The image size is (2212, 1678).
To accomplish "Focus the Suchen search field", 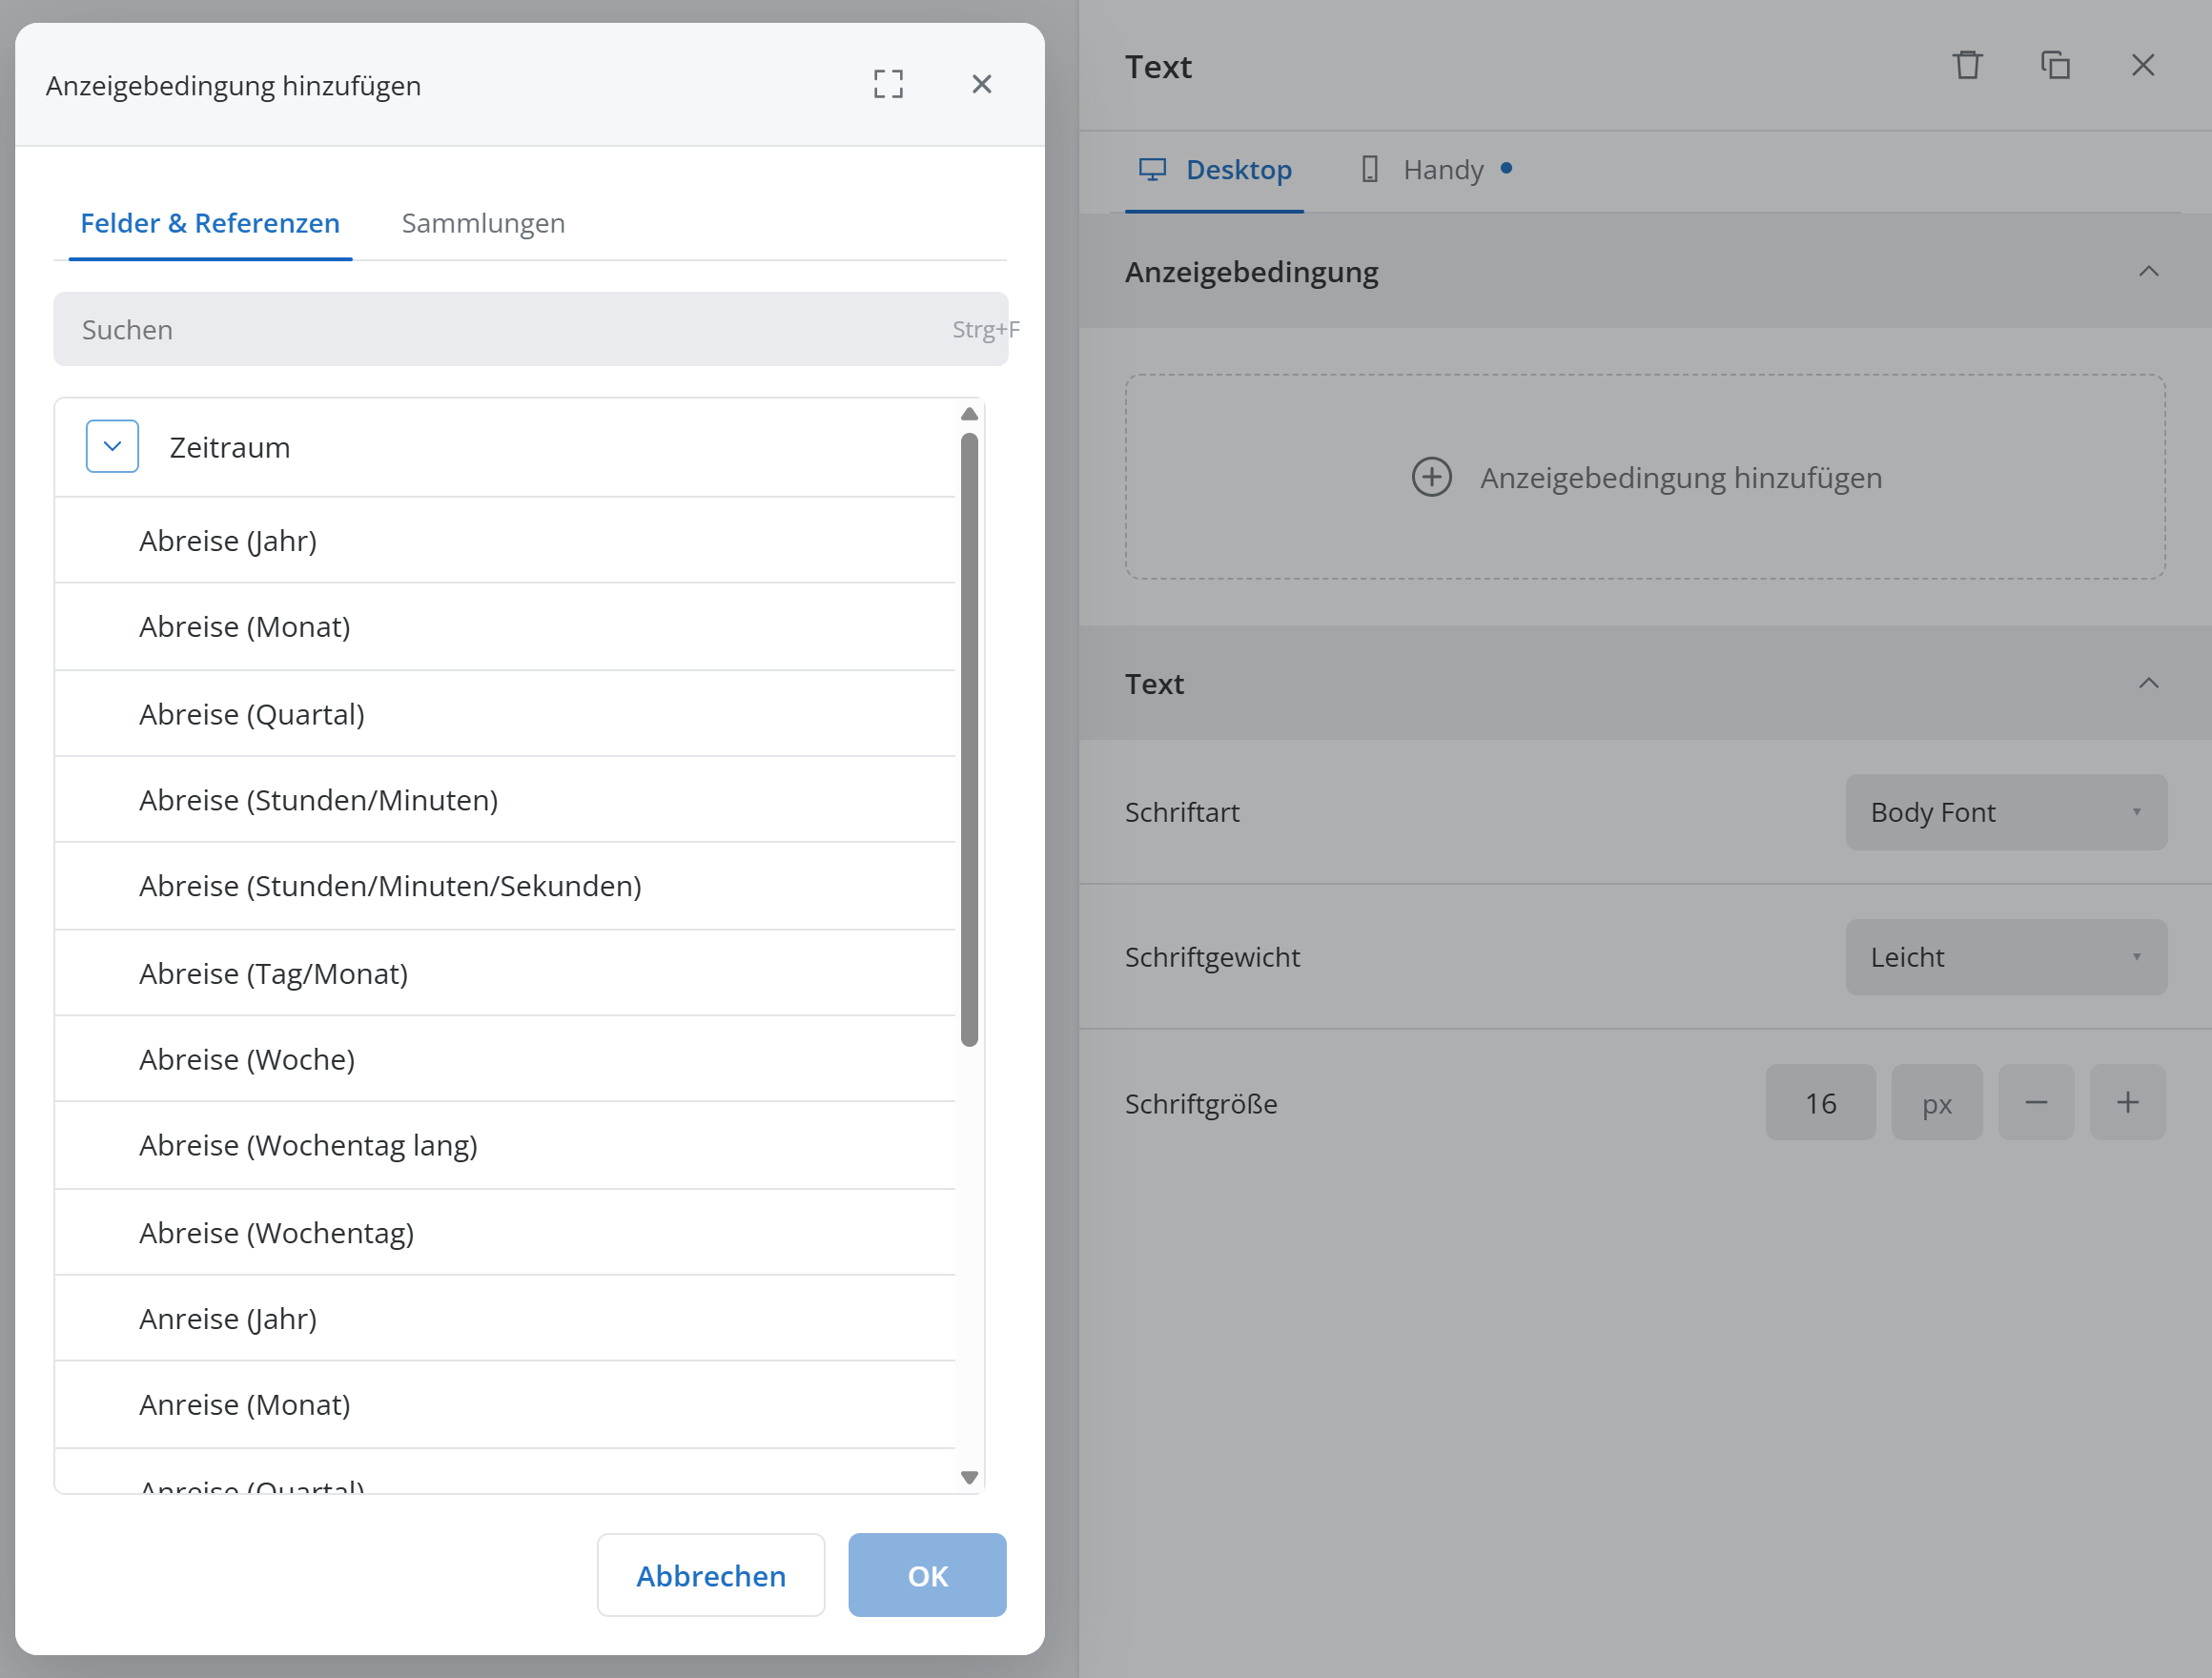I will pos(530,329).
